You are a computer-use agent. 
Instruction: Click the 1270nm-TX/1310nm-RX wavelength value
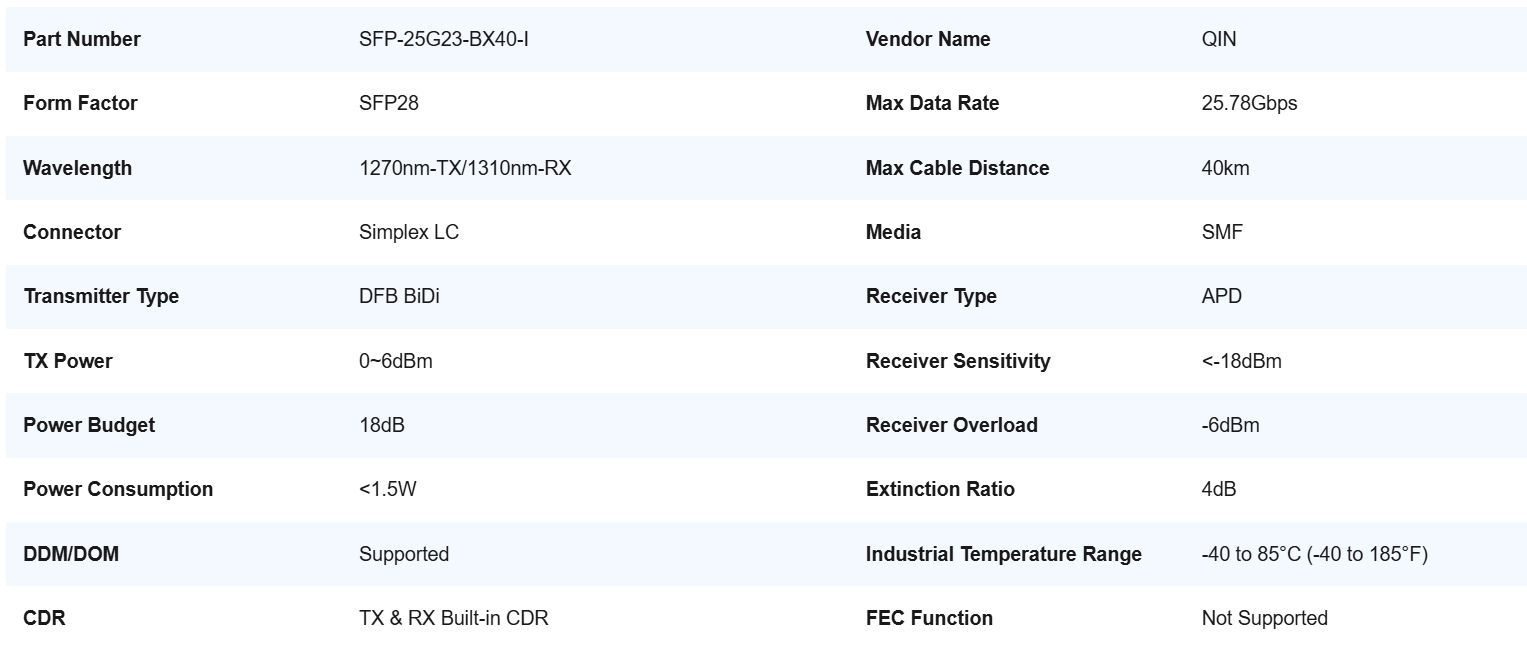465,168
